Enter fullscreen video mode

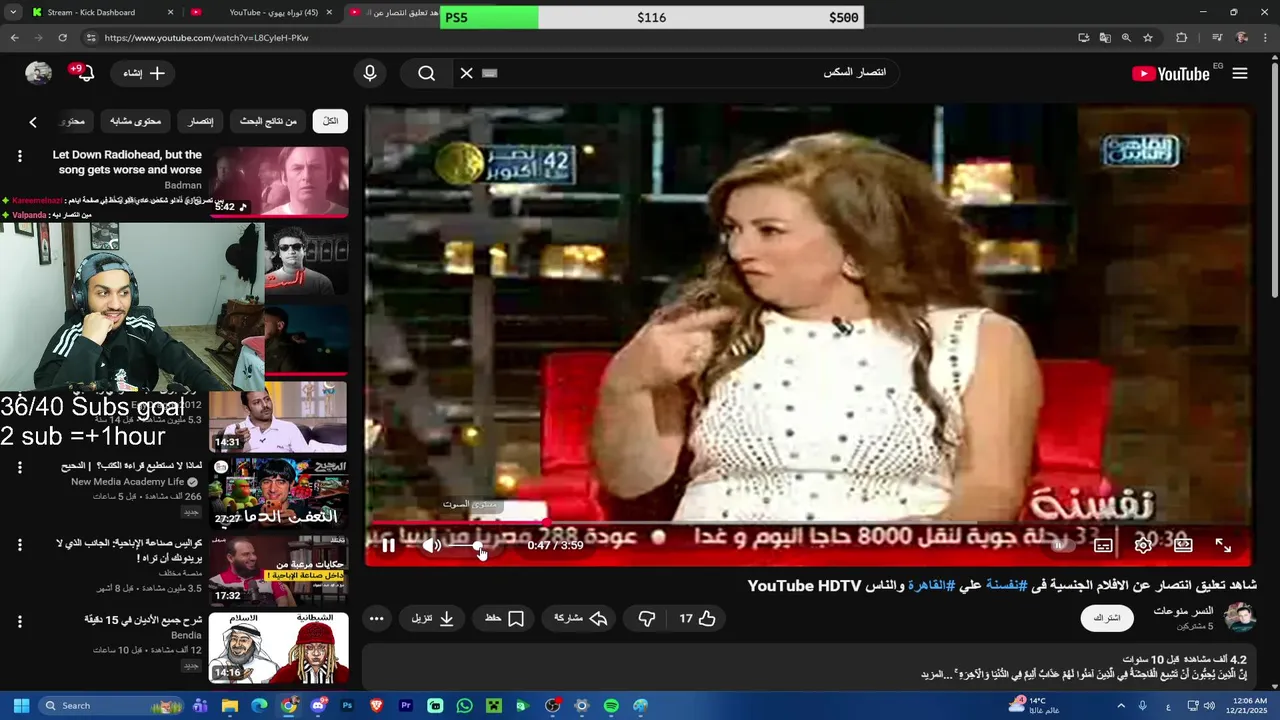1223,545
